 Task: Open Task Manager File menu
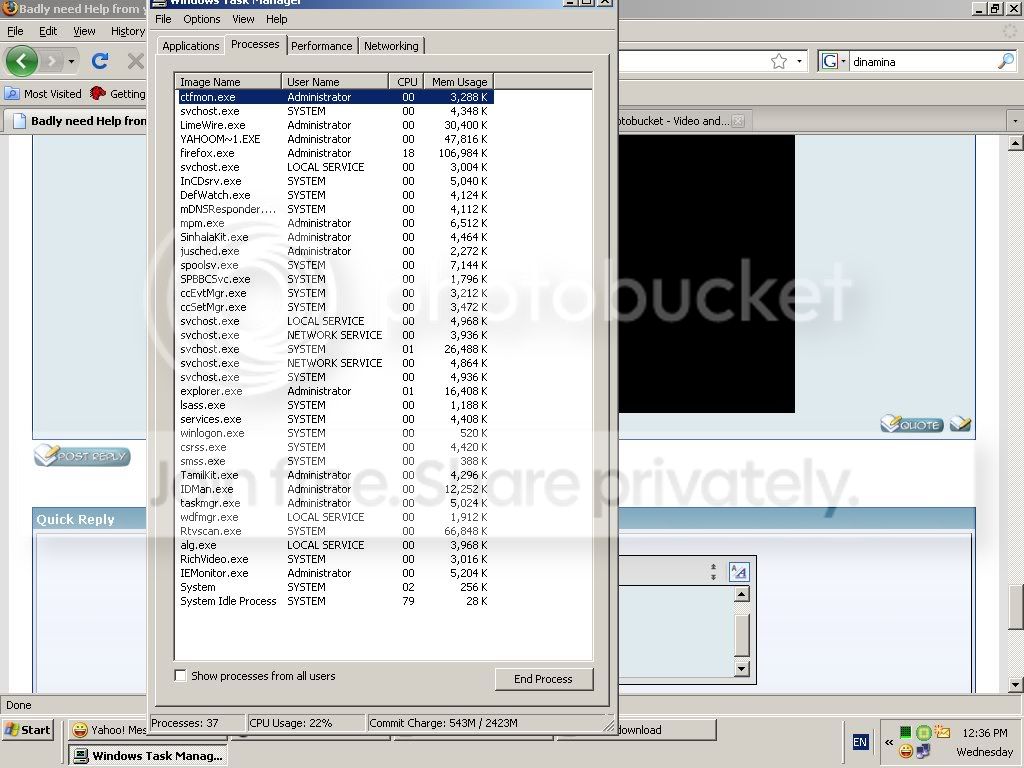pyautogui.click(x=163, y=19)
